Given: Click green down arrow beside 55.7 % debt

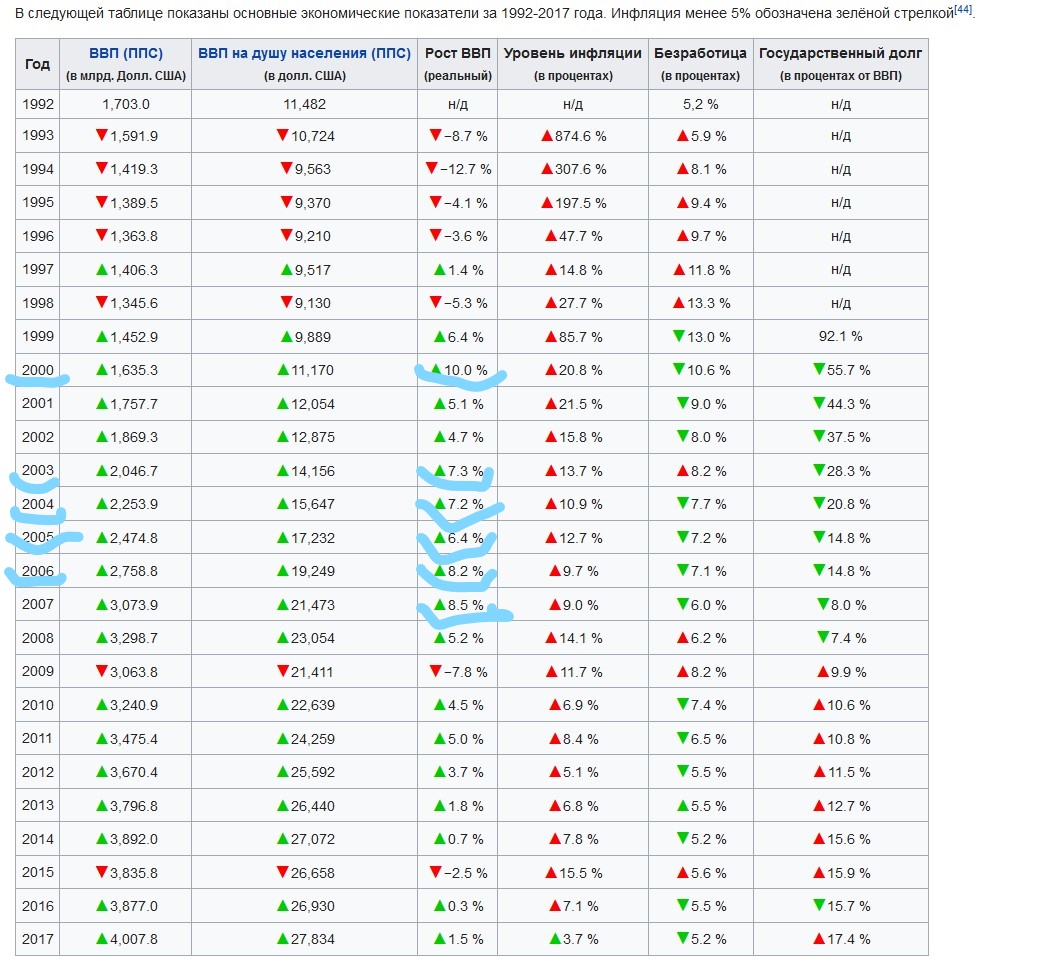Looking at the screenshot, I should [818, 370].
